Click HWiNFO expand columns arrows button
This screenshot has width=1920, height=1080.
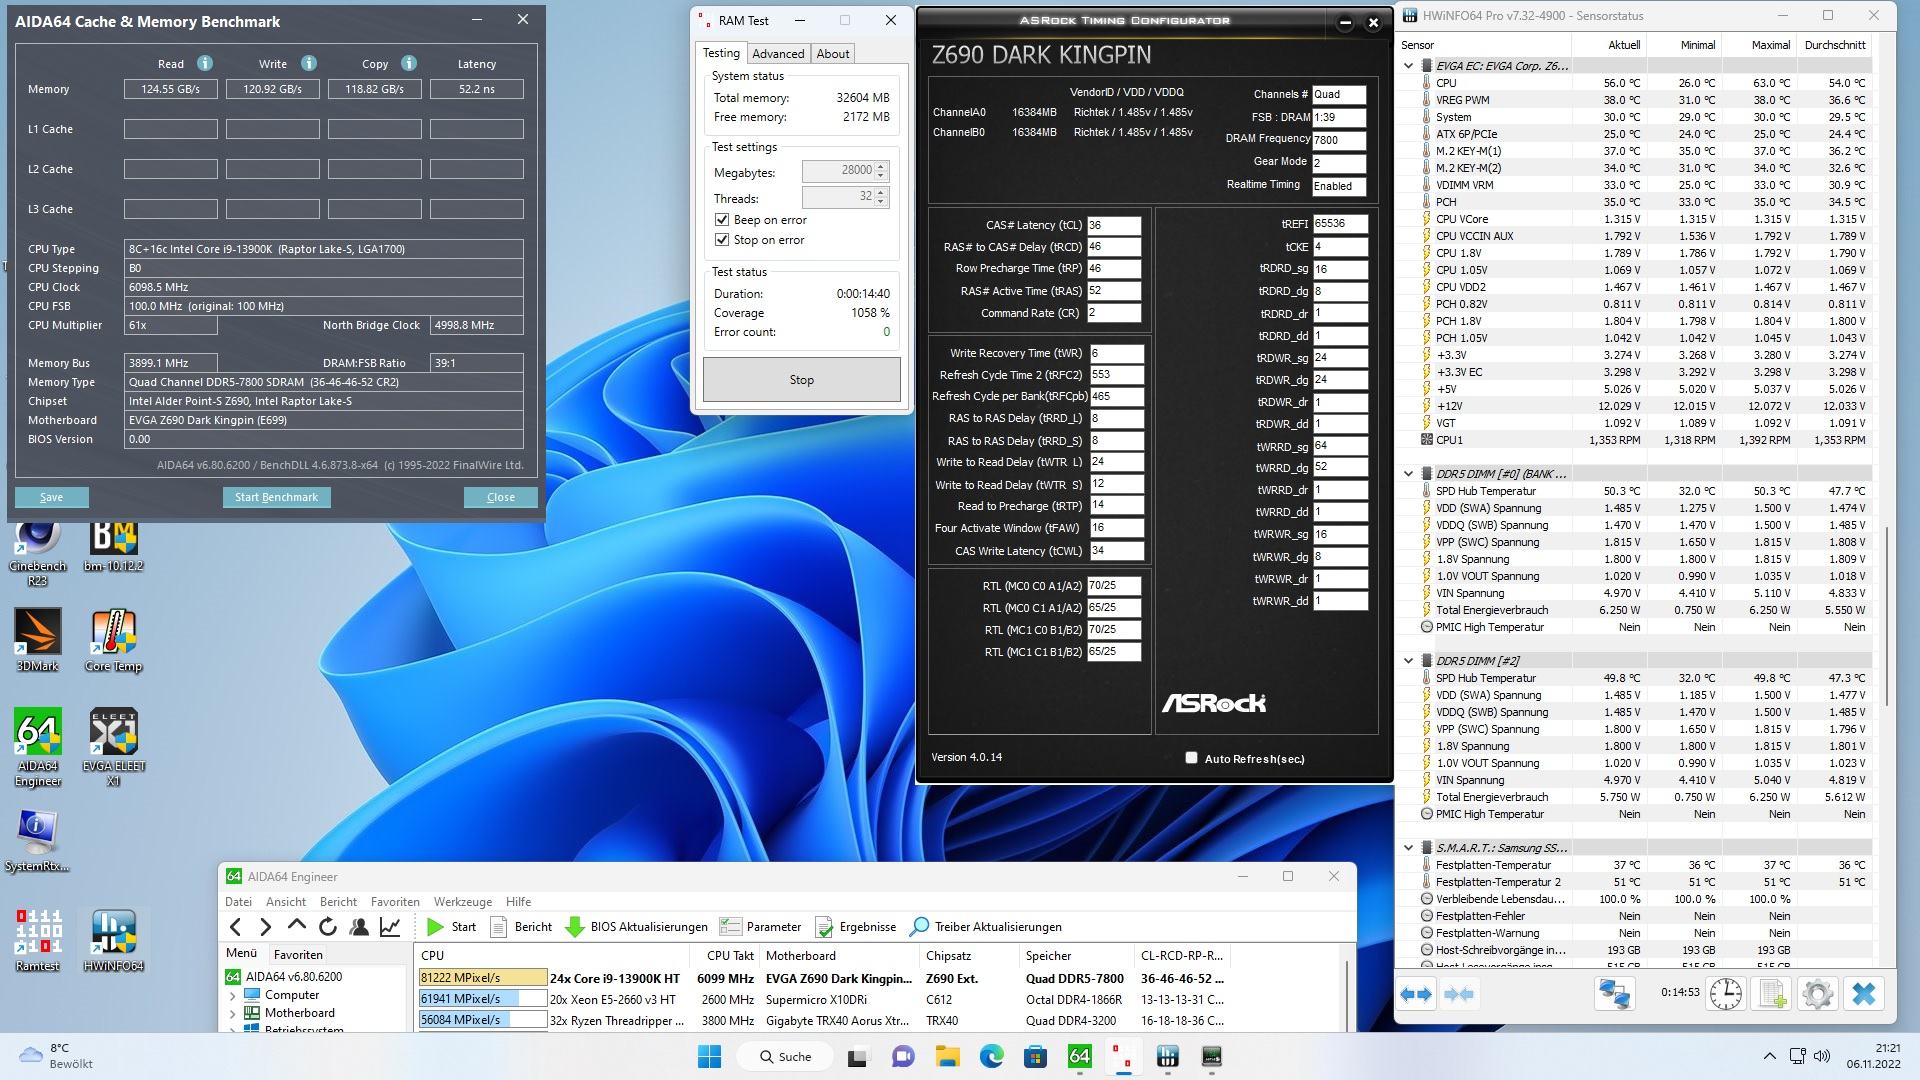pyautogui.click(x=1416, y=994)
